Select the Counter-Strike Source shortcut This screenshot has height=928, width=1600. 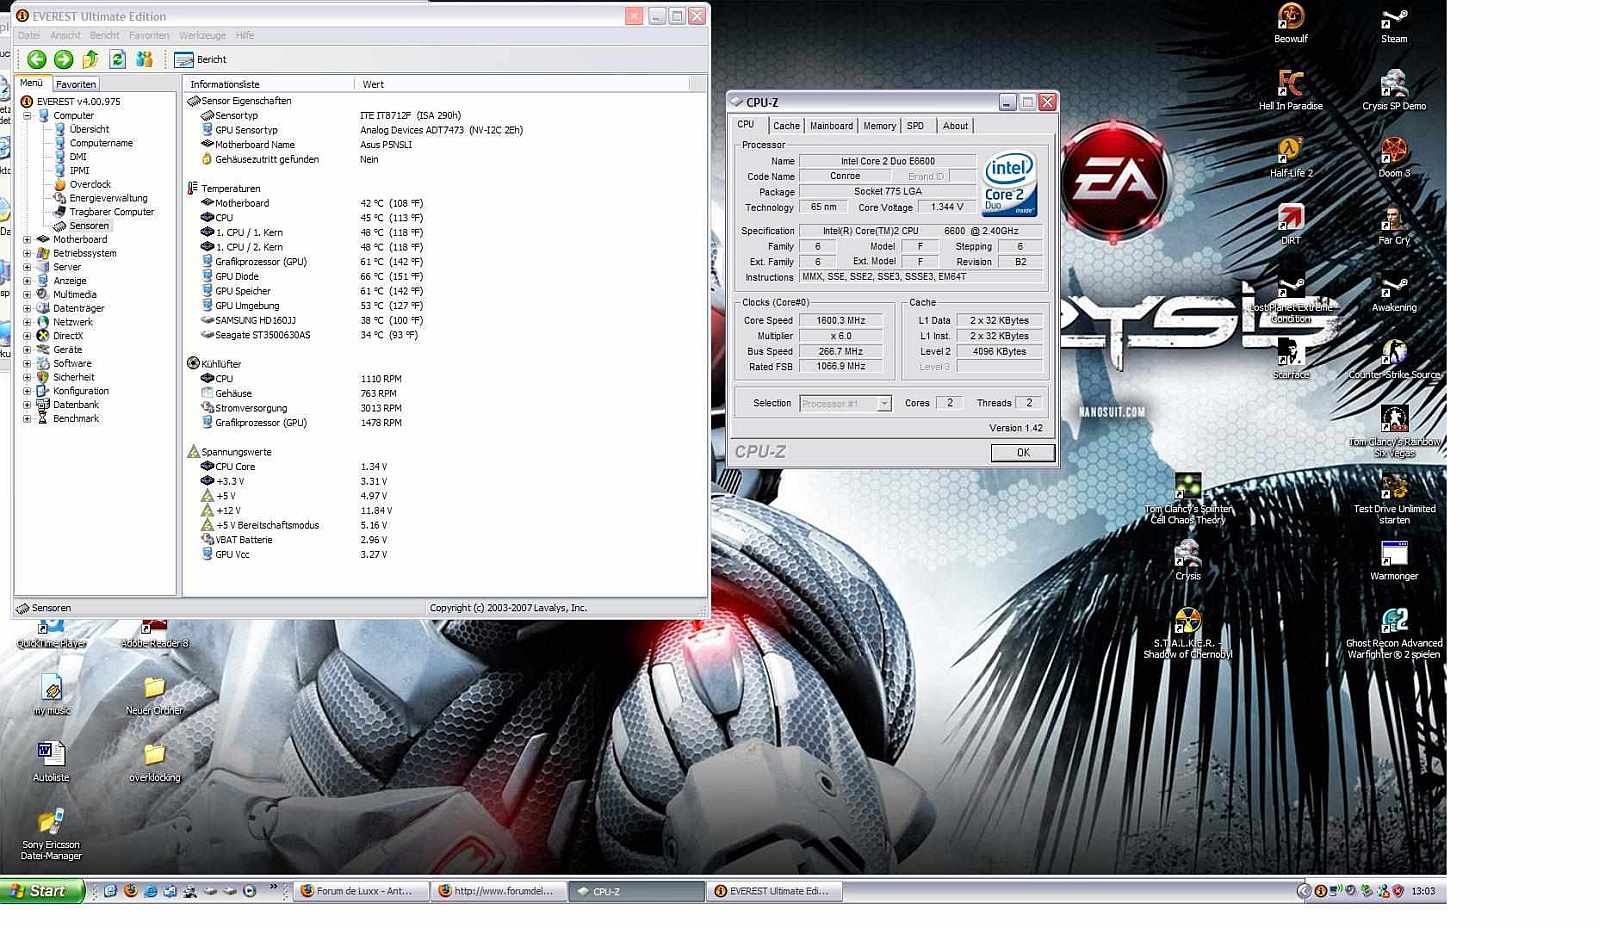click(x=1394, y=358)
